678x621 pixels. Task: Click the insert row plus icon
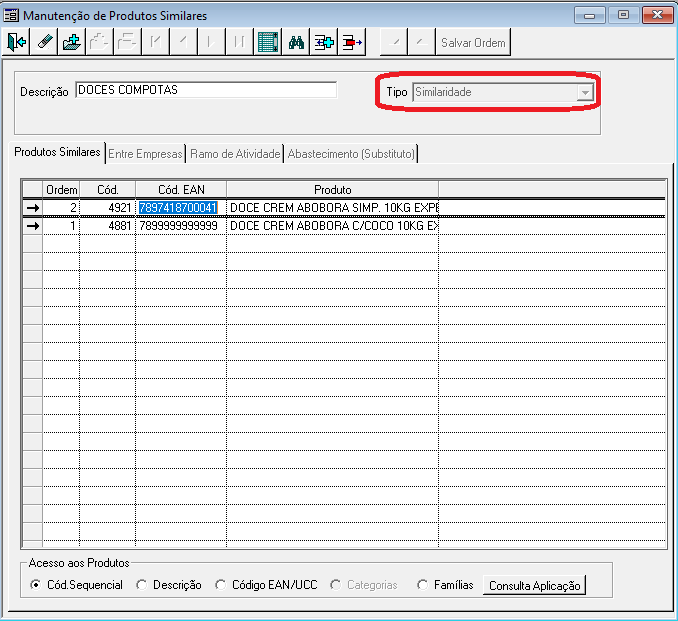[x=324, y=42]
